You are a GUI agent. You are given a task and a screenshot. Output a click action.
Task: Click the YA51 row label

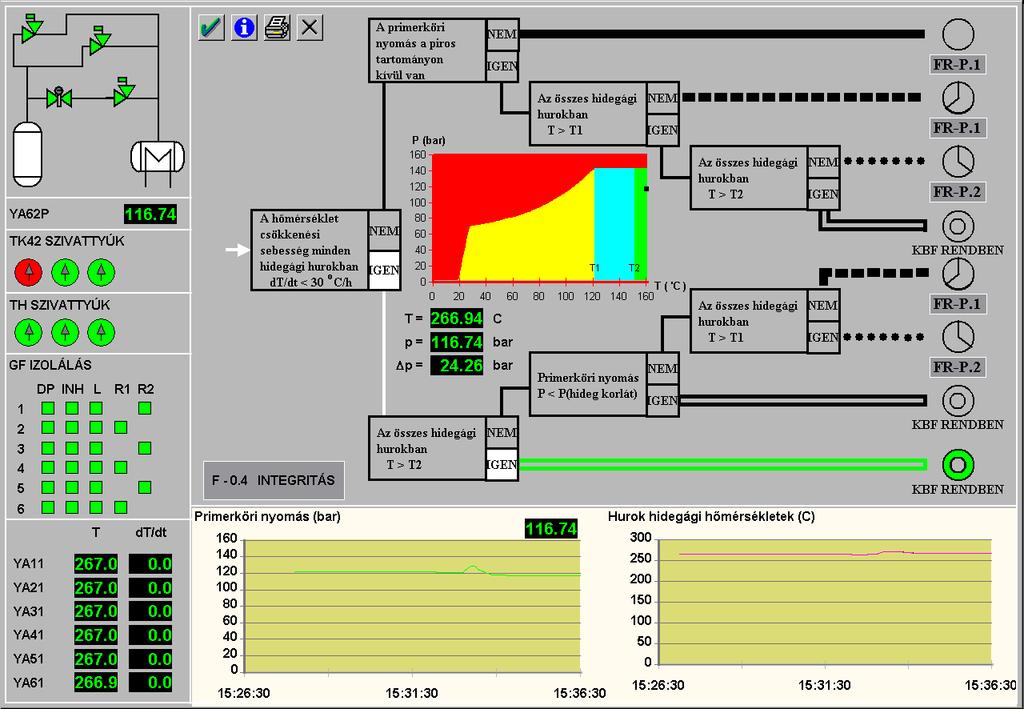pyautogui.click(x=28, y=659)
